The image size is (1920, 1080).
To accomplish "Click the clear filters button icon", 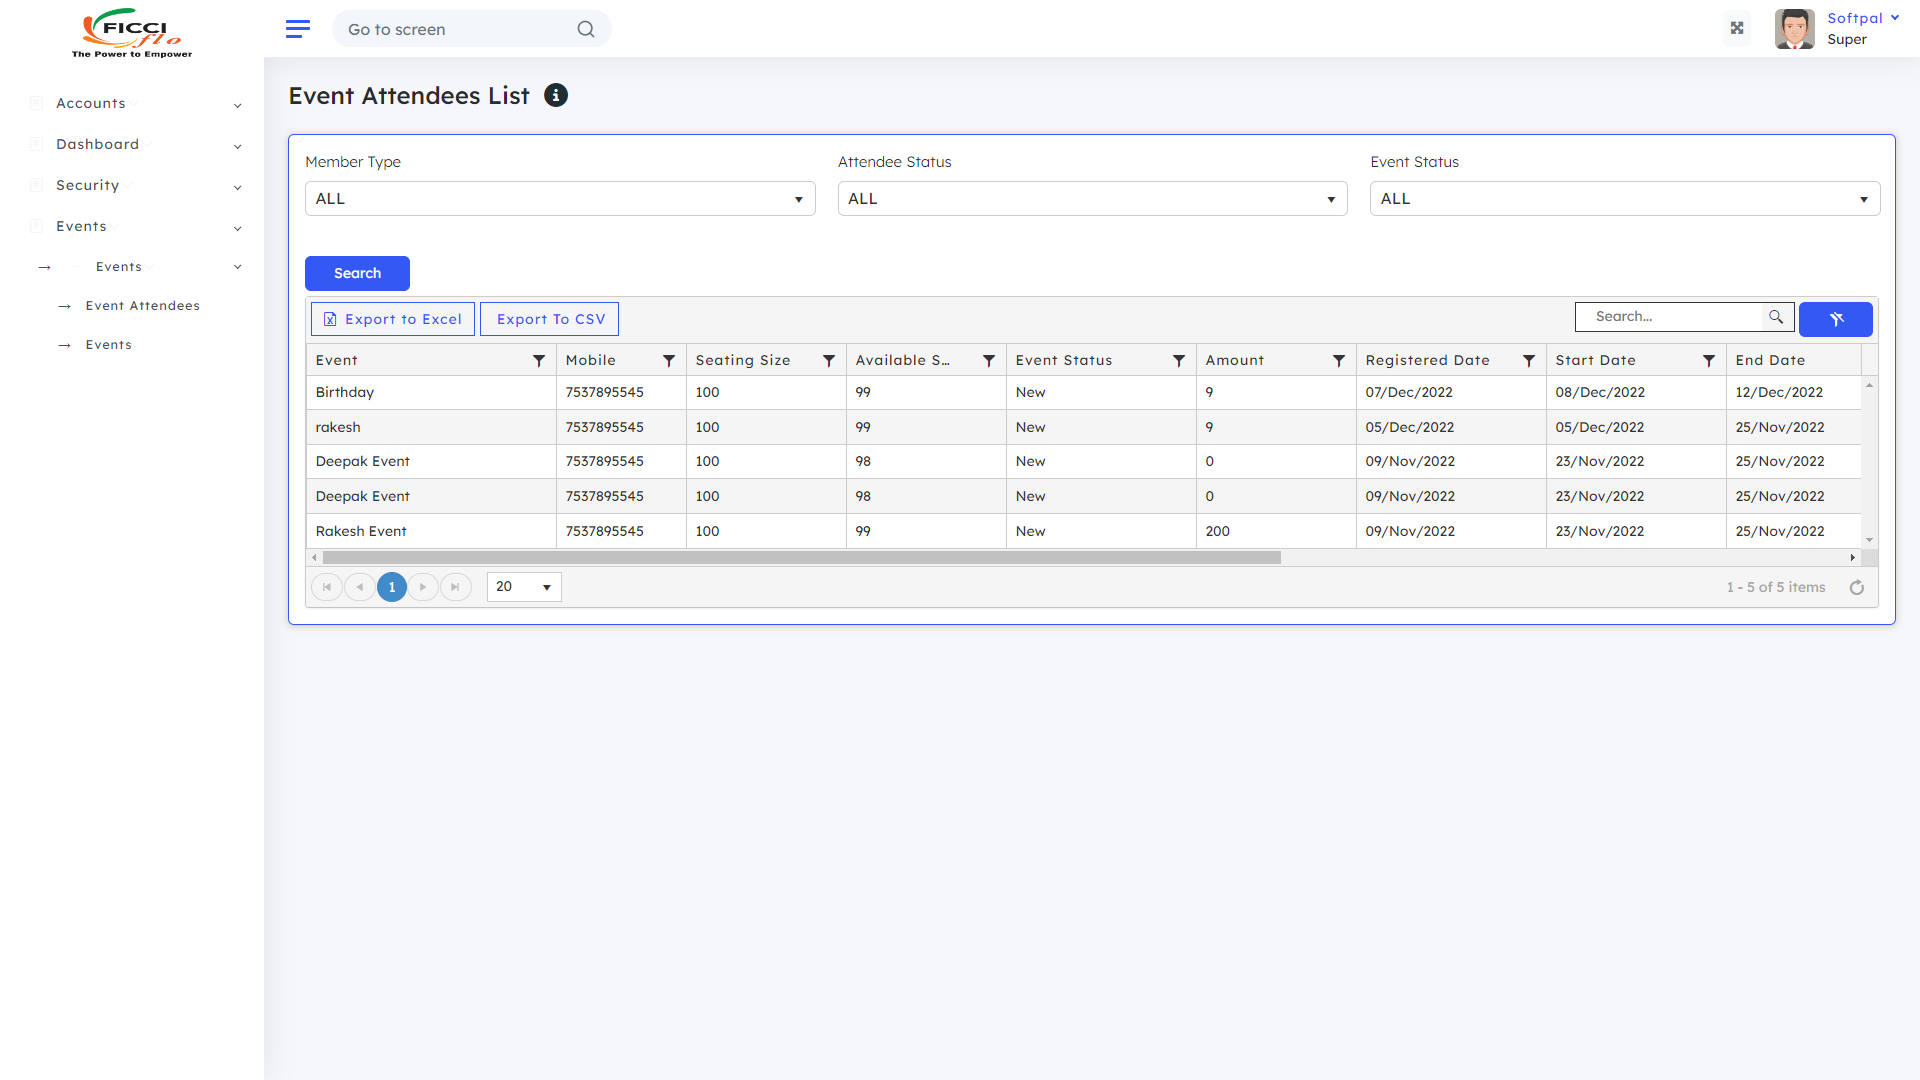I will click(x=1835, y=319).
